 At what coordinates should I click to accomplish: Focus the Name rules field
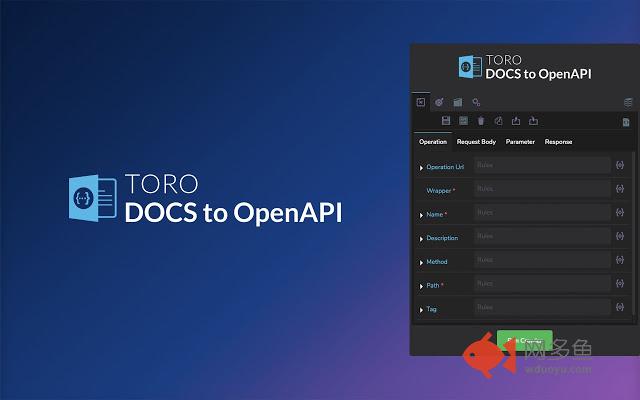542,212
